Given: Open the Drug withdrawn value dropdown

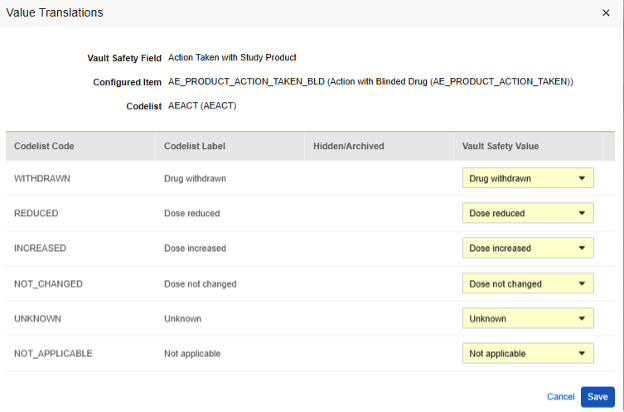Looking at the screenshot, I should pyautogui.click(x=527, y=179).
